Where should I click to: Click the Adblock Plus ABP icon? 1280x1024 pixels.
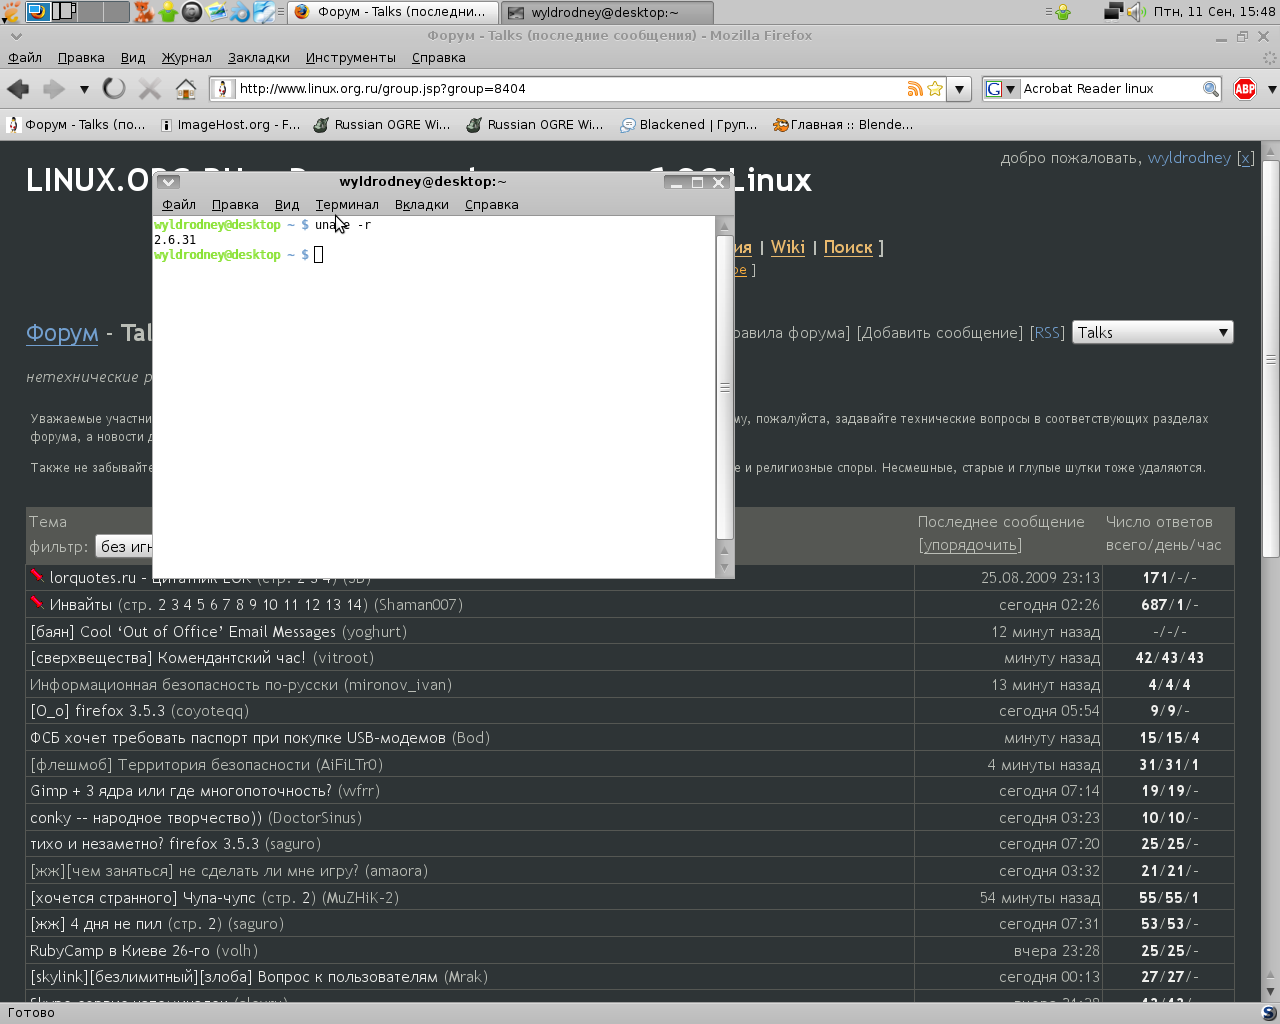(x=1245, y=89)
